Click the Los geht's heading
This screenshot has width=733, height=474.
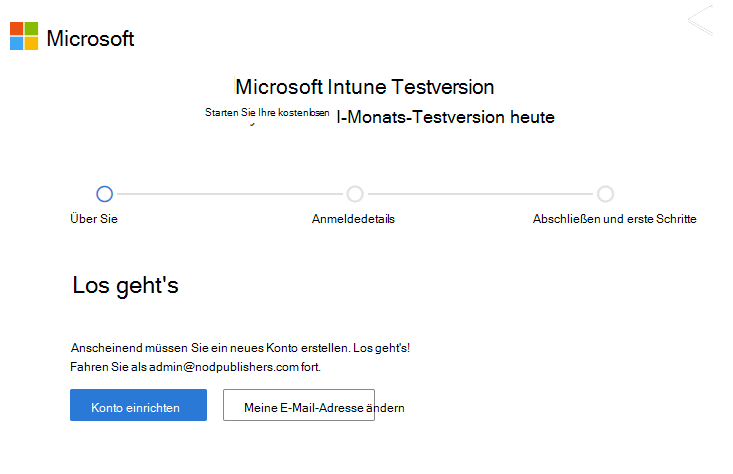[126, 285]
